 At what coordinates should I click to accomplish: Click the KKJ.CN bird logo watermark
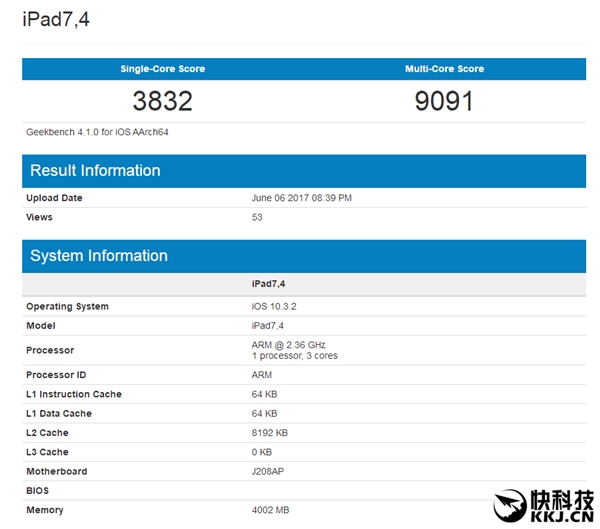pos(511,504)
